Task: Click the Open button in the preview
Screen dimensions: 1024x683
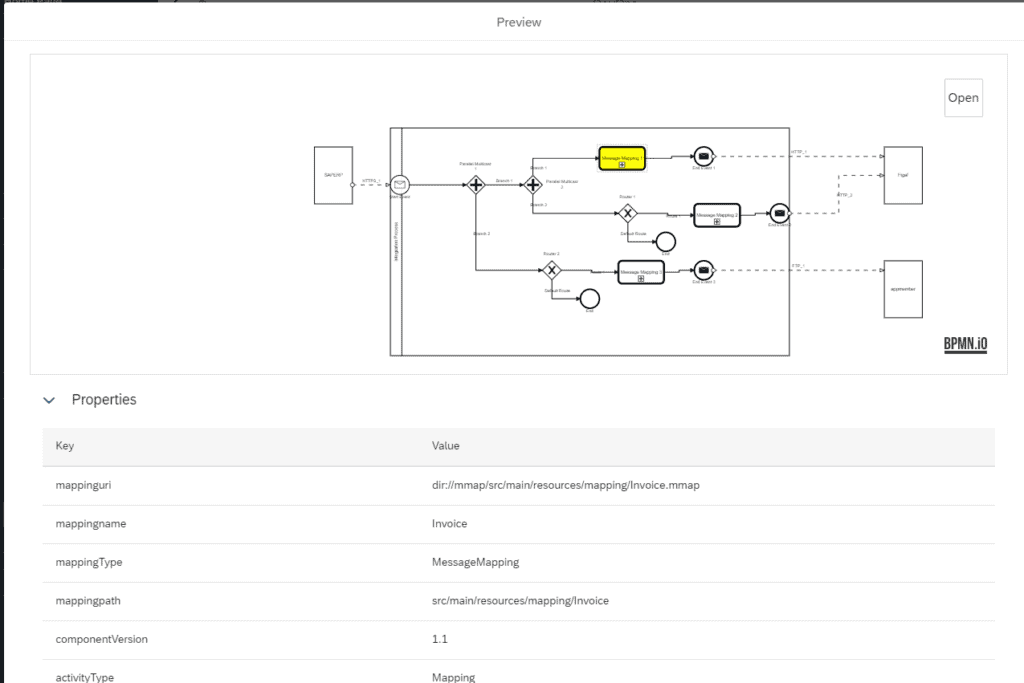Action: click(963, 98)
